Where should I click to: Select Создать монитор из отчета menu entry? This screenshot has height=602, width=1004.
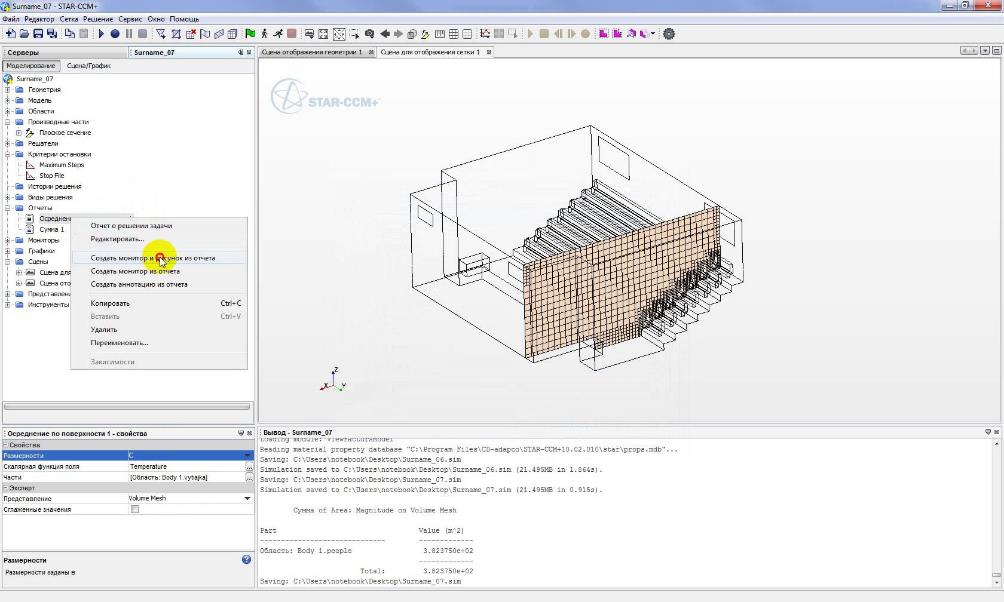pos(135,271)
